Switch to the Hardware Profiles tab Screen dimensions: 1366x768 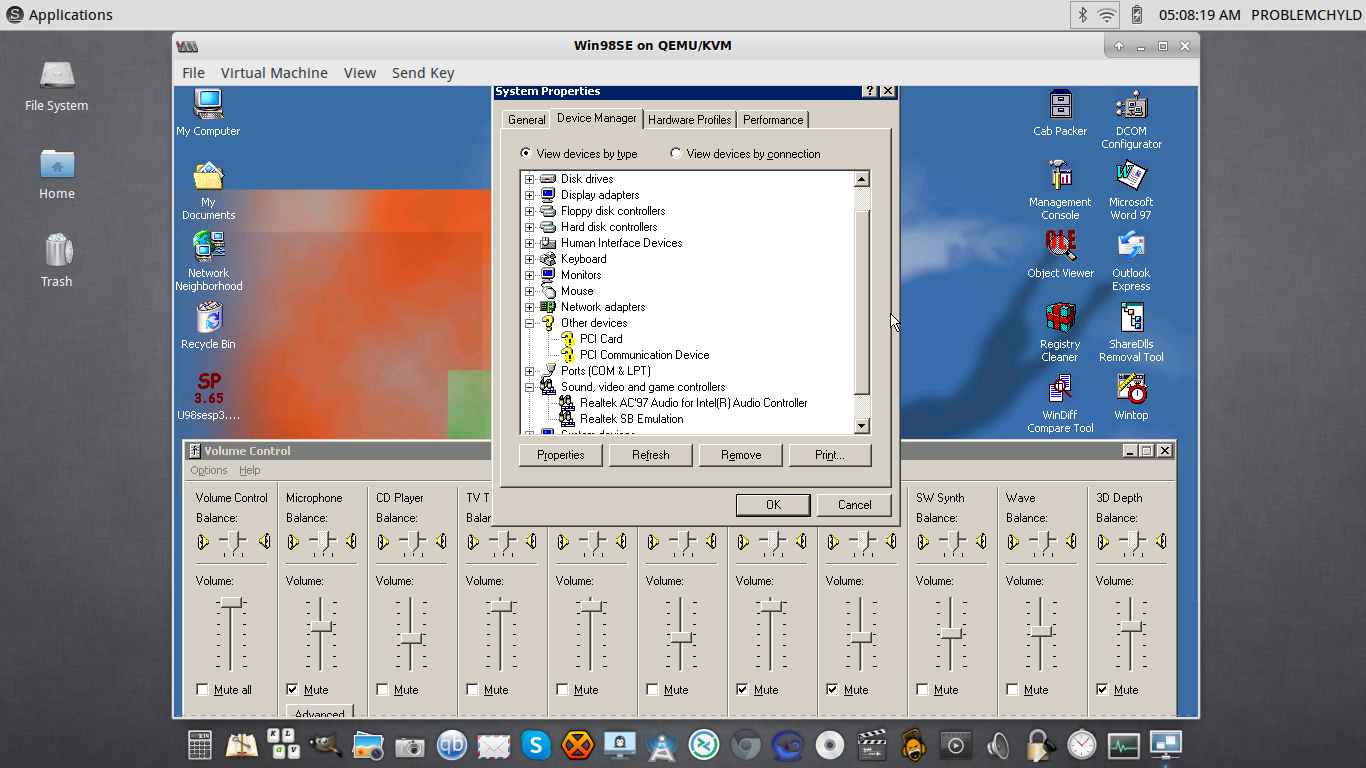point(690,120)
